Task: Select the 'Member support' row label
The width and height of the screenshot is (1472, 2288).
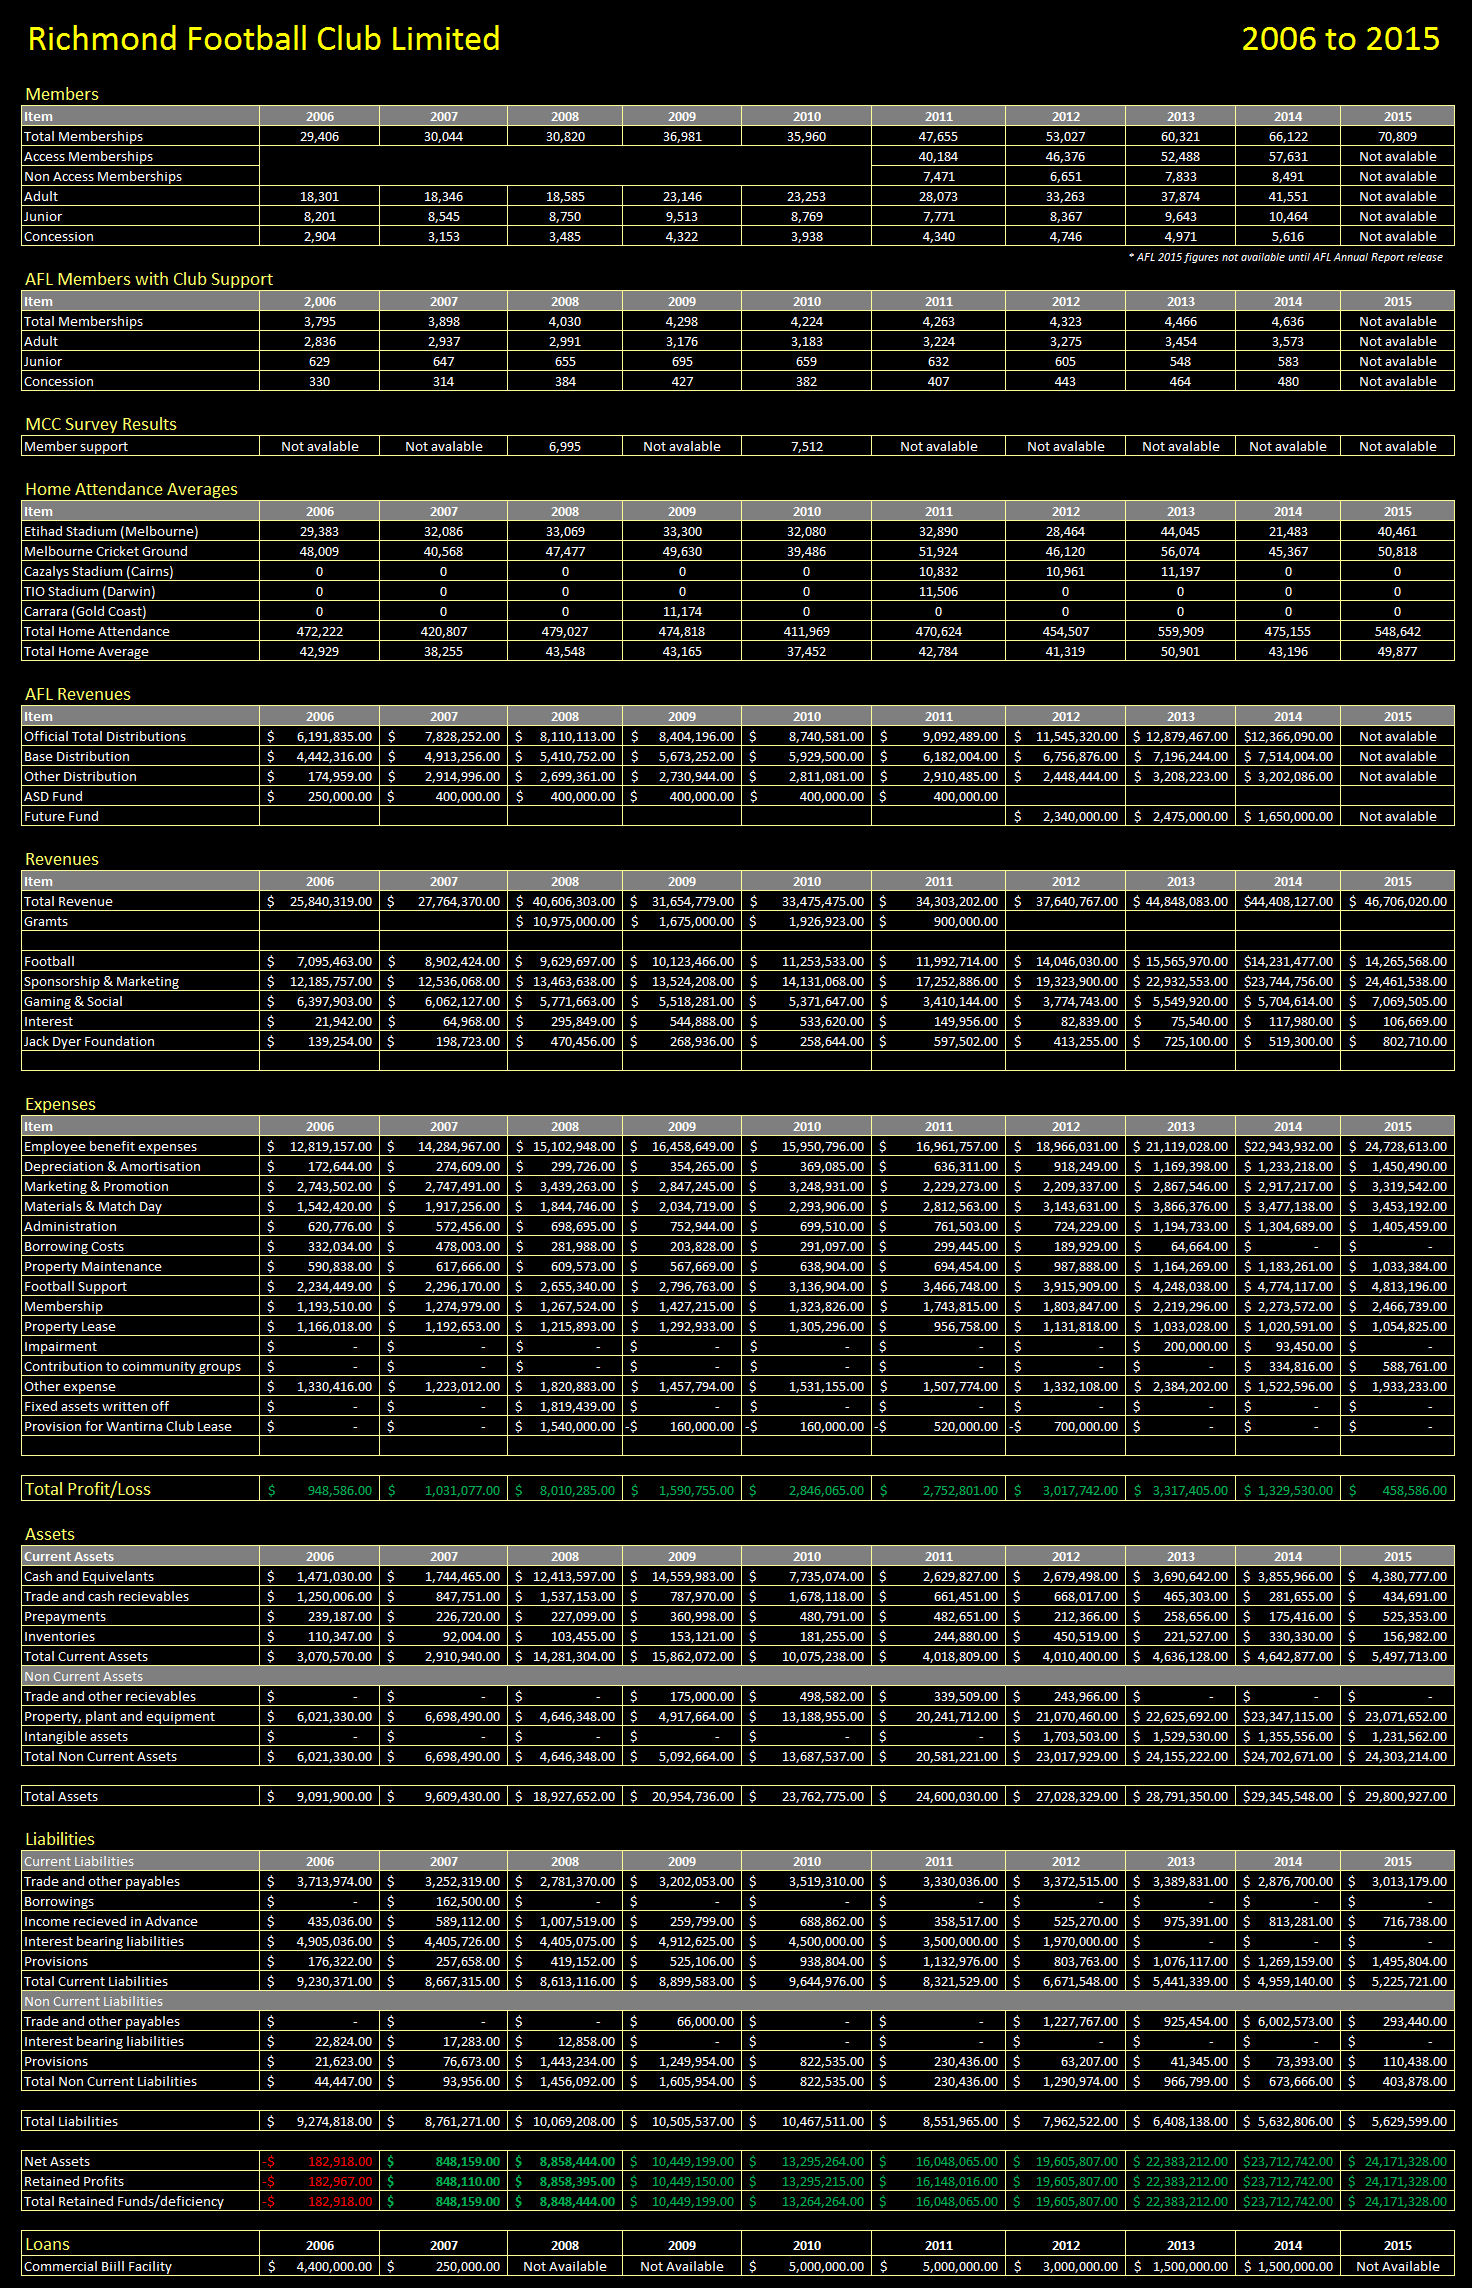Action: pos(76,446)
